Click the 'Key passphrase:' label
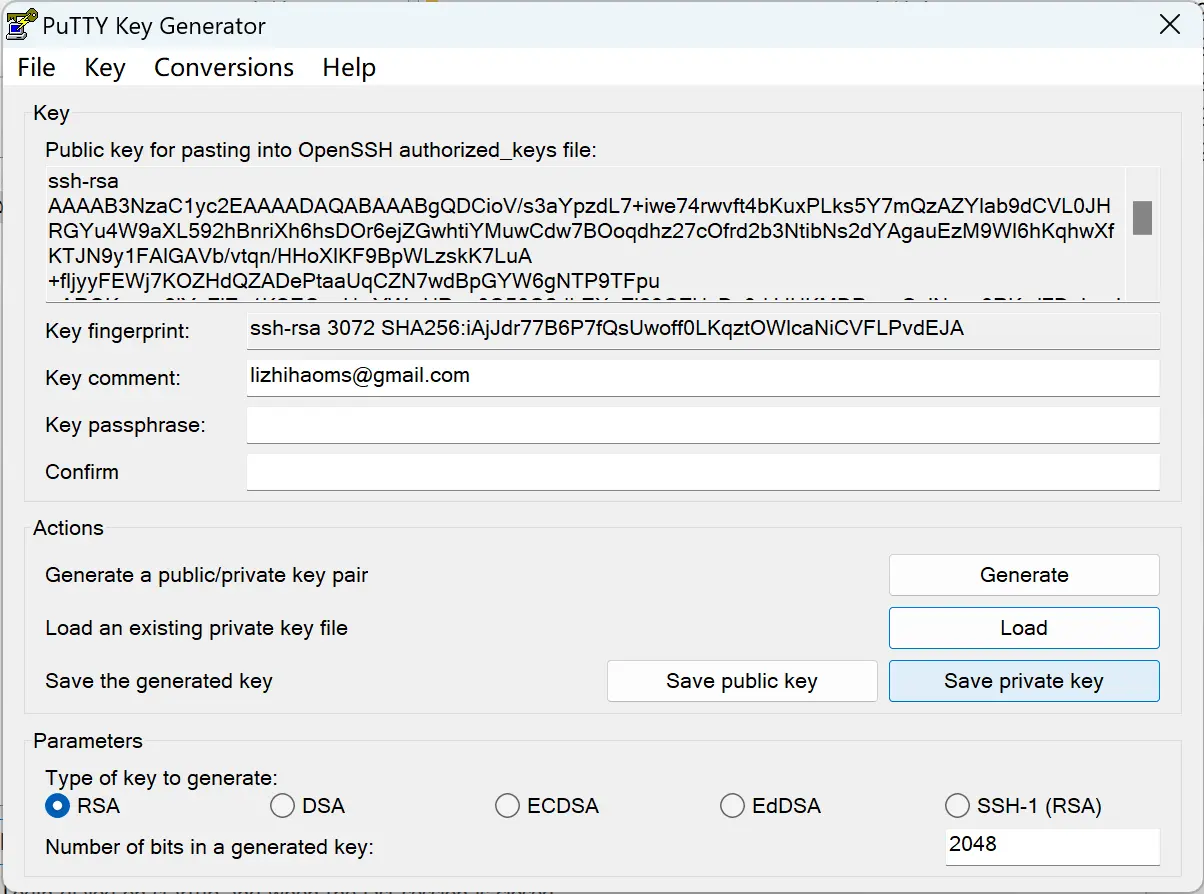This screenshot has height=894, width=1204. [125, 425]
